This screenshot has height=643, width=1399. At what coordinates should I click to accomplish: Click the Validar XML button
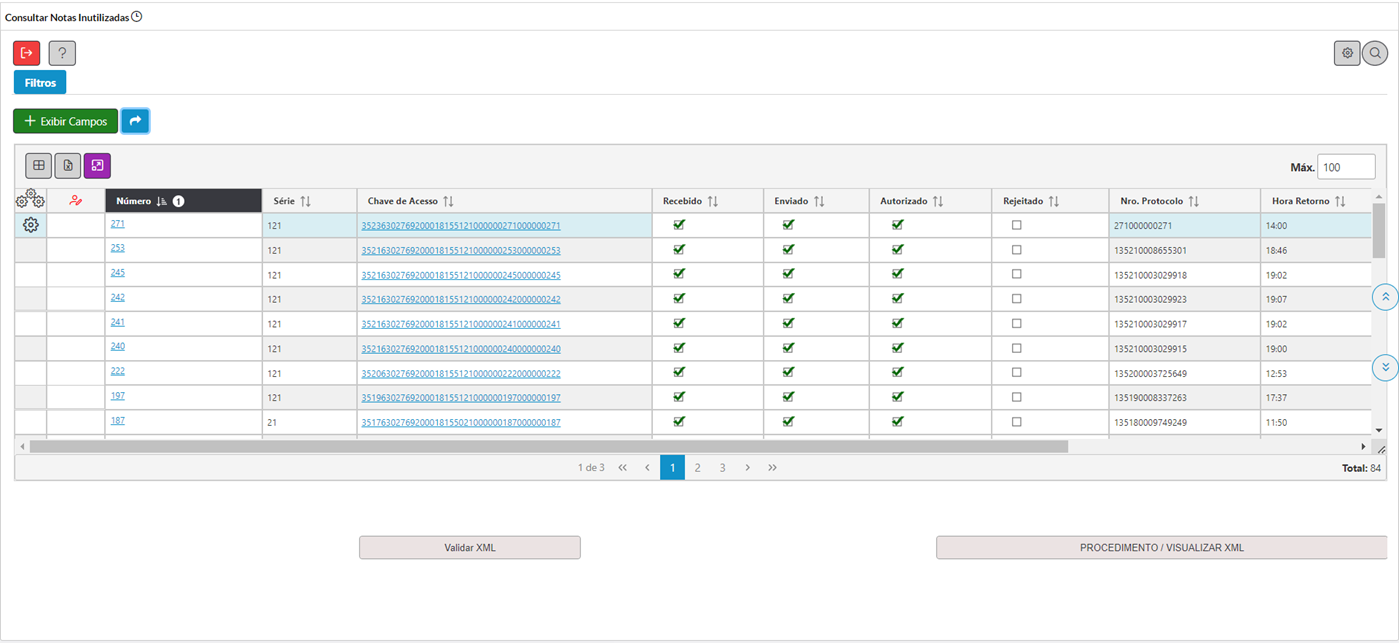coord(470,548)
